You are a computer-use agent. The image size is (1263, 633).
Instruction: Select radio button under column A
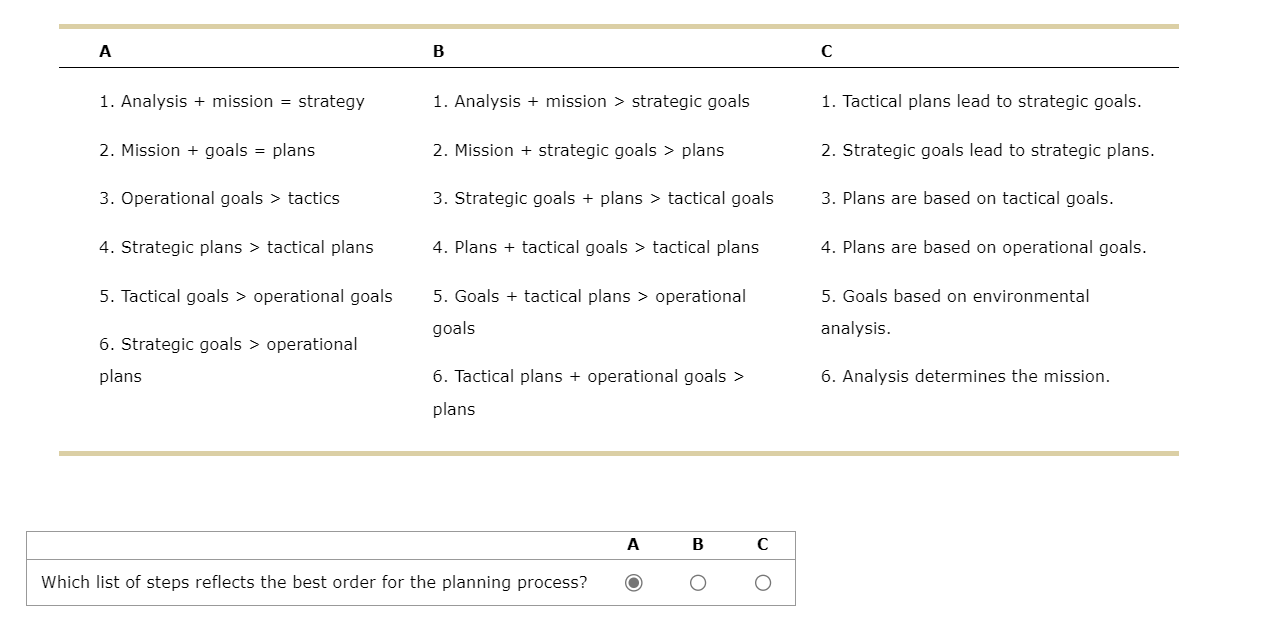pyautogui.click(x=633, y=582)
